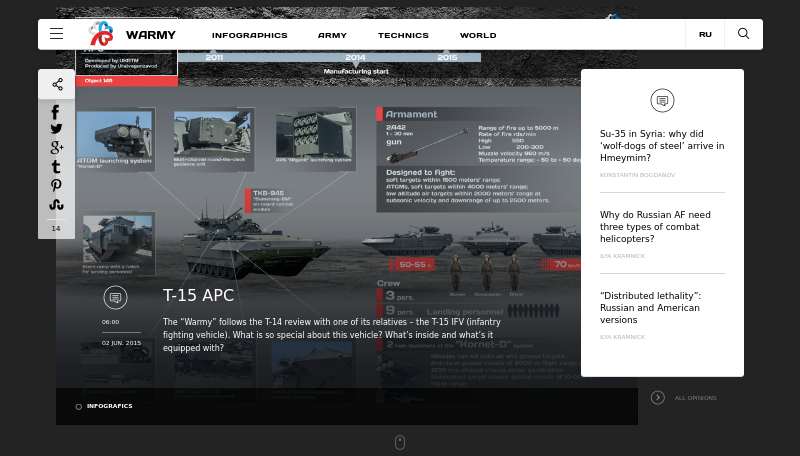Image resolution: width=800 pixels, height=456 pixels.
Task: Click the WARMY logo icon
Action: (x=101, y=34)
